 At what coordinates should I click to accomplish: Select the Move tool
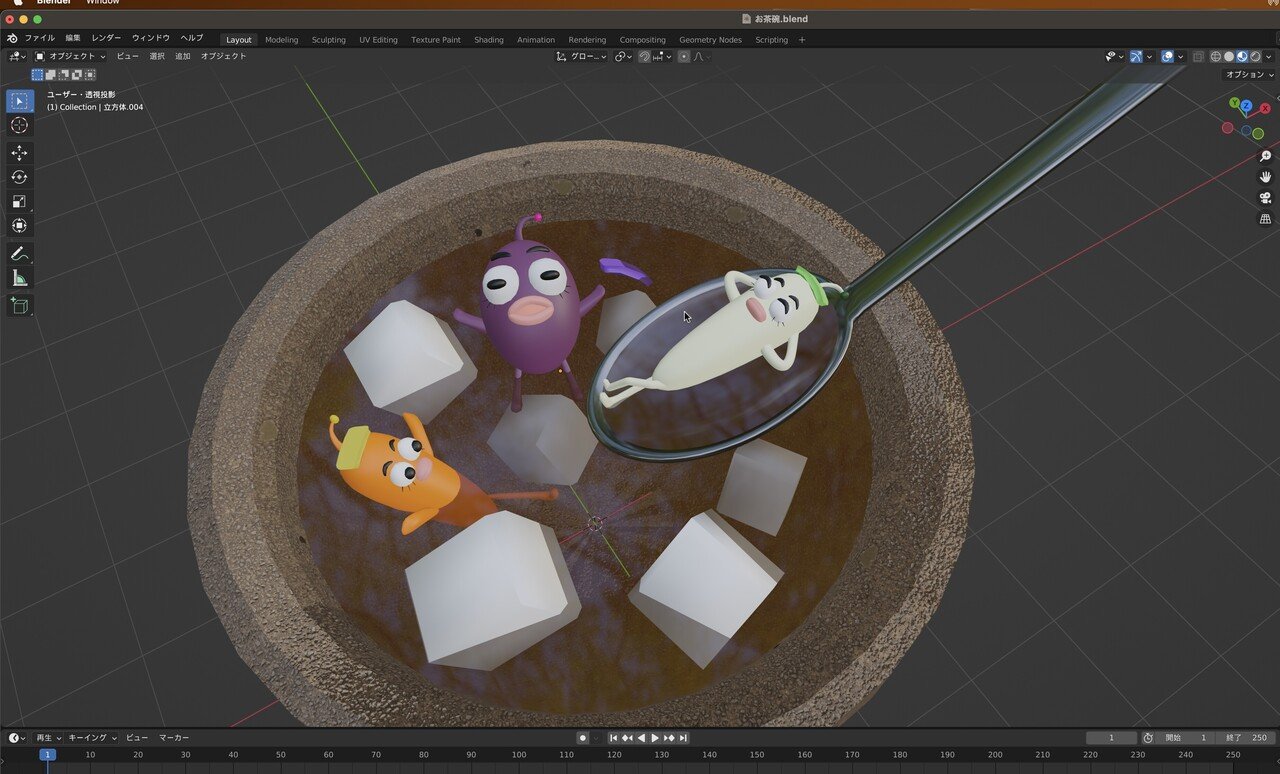pos(20,153)
